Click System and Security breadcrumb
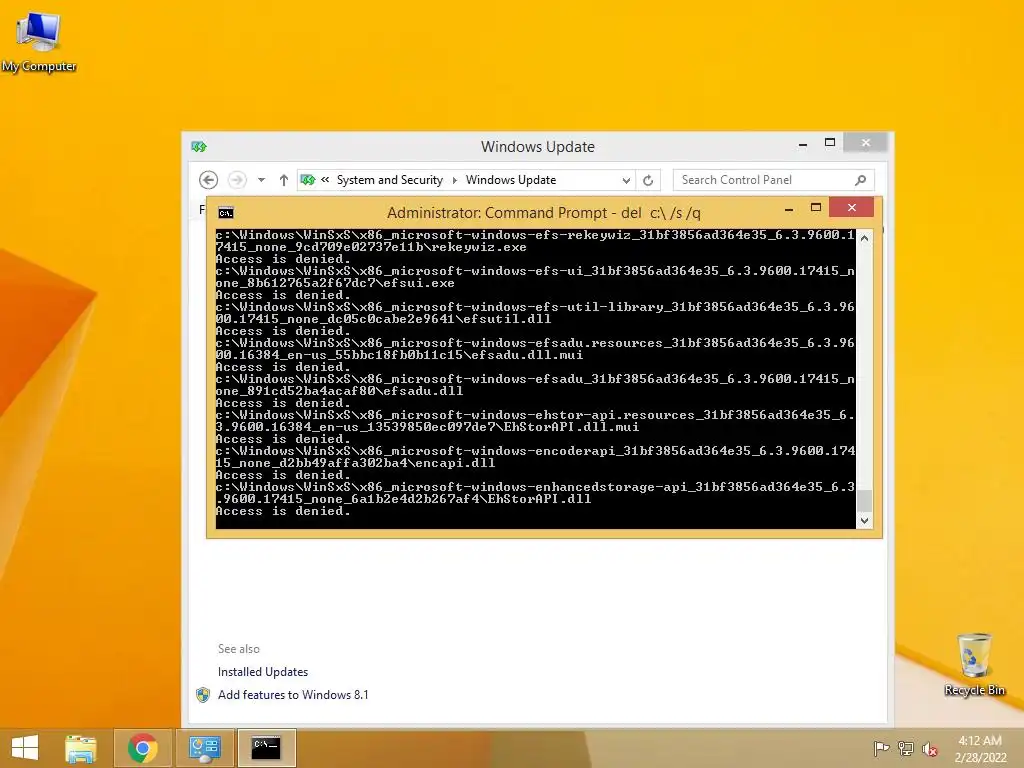Image resolution: width=1024 pixels, height=768 pixels. [x=389, y=180]
